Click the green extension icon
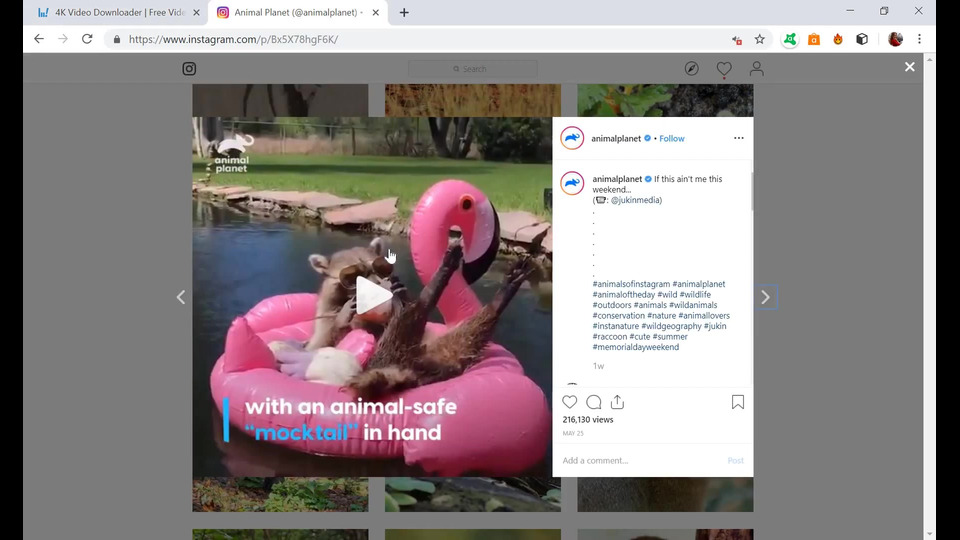 (x=790, y=39)
